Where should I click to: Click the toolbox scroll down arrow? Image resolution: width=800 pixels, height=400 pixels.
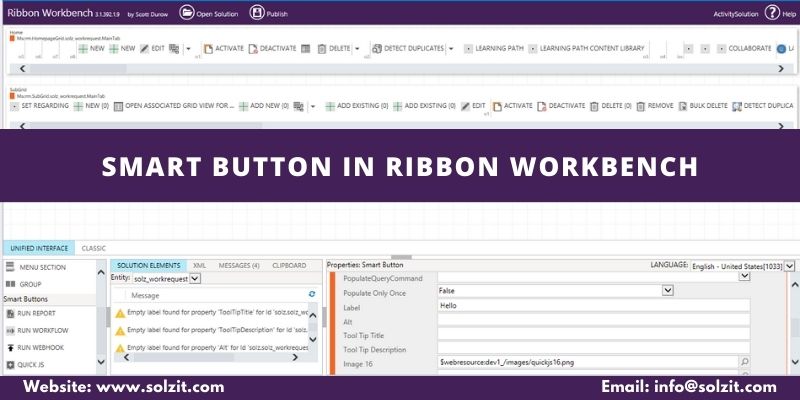101,362
